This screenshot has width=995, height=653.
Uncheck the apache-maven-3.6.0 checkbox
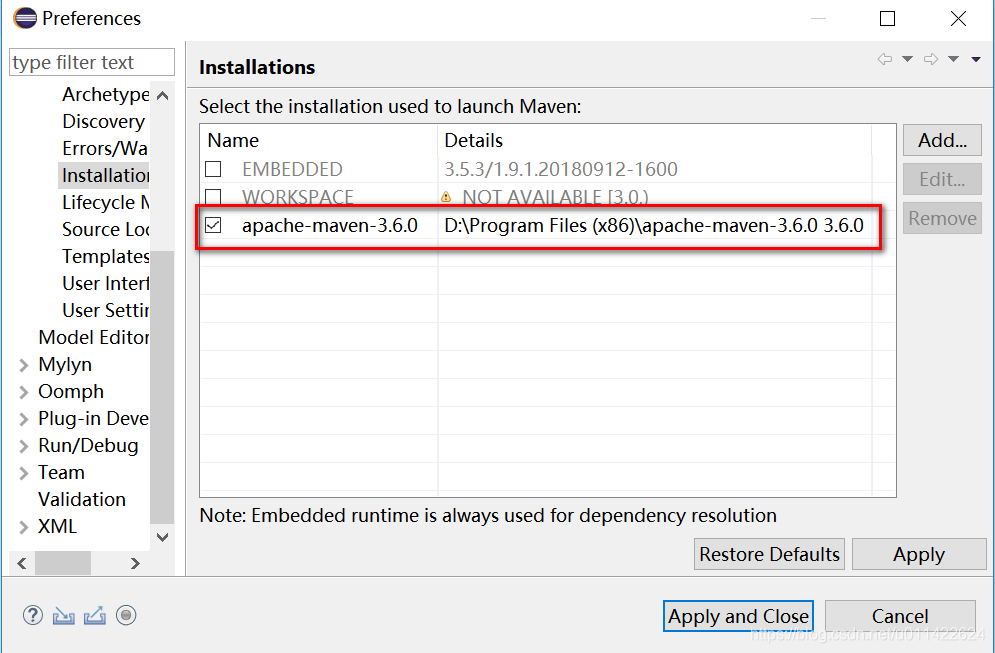213,225
